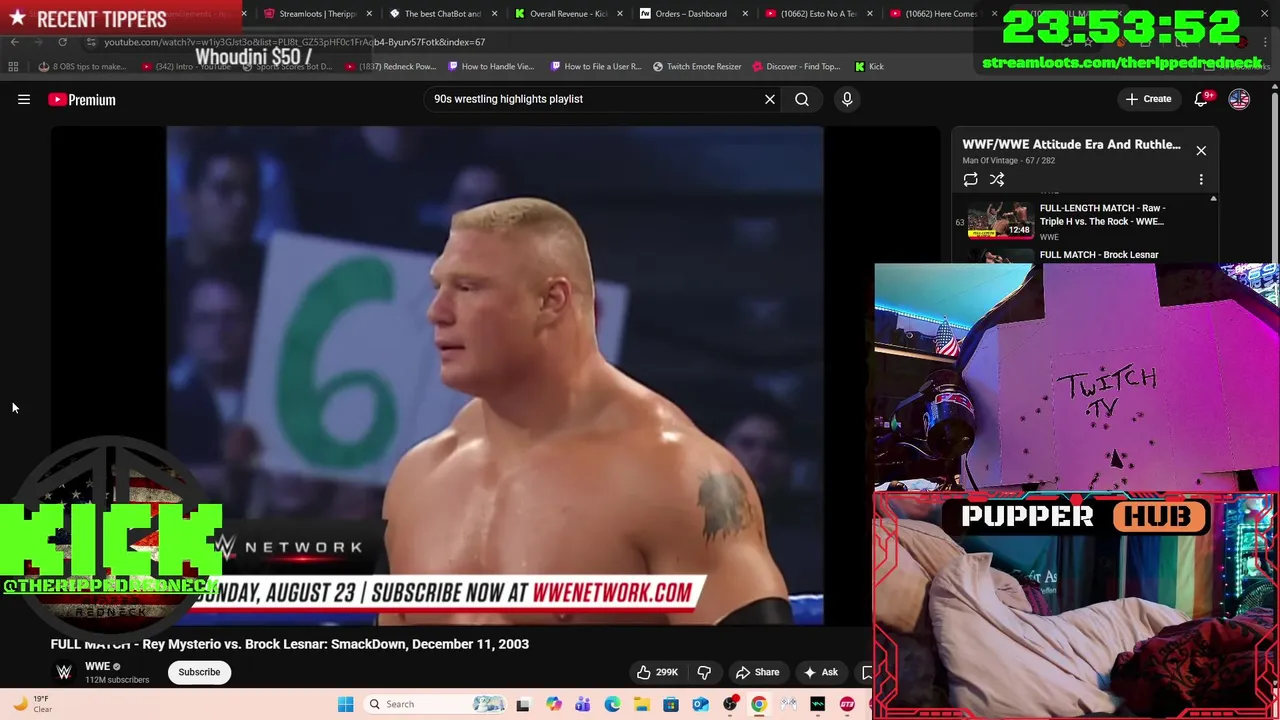Ask about this video

click(x=821, y=672)
